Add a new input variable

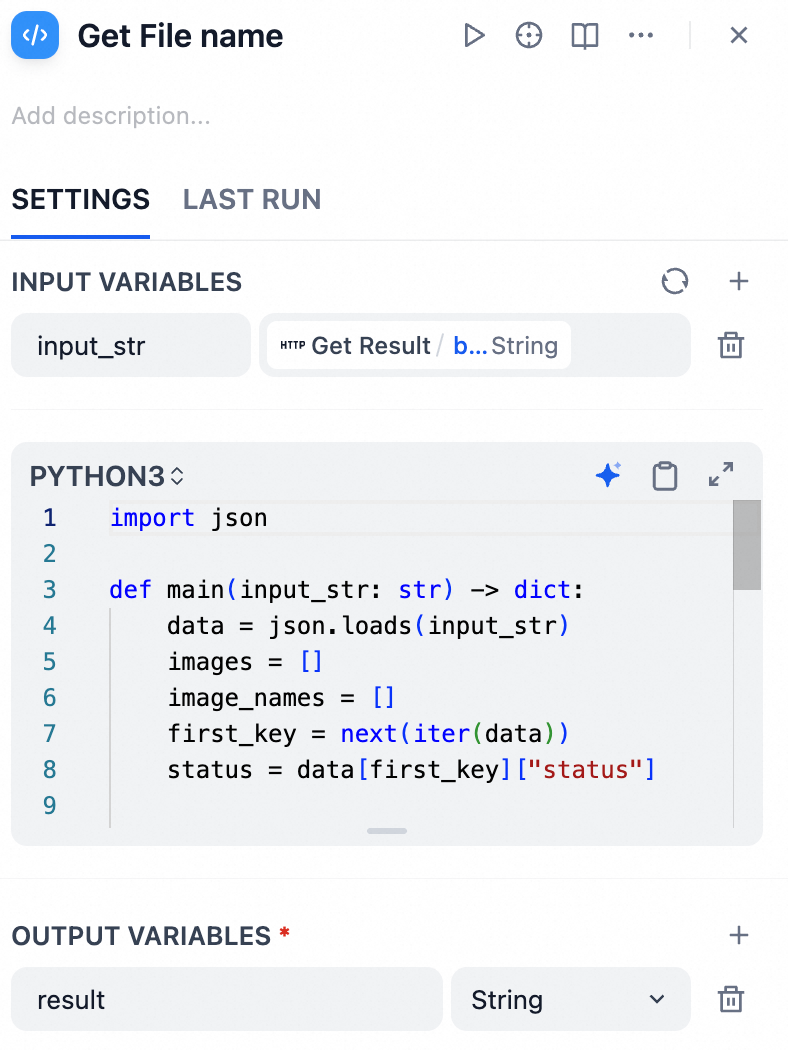pyautogui.click(x=738, y=281)
